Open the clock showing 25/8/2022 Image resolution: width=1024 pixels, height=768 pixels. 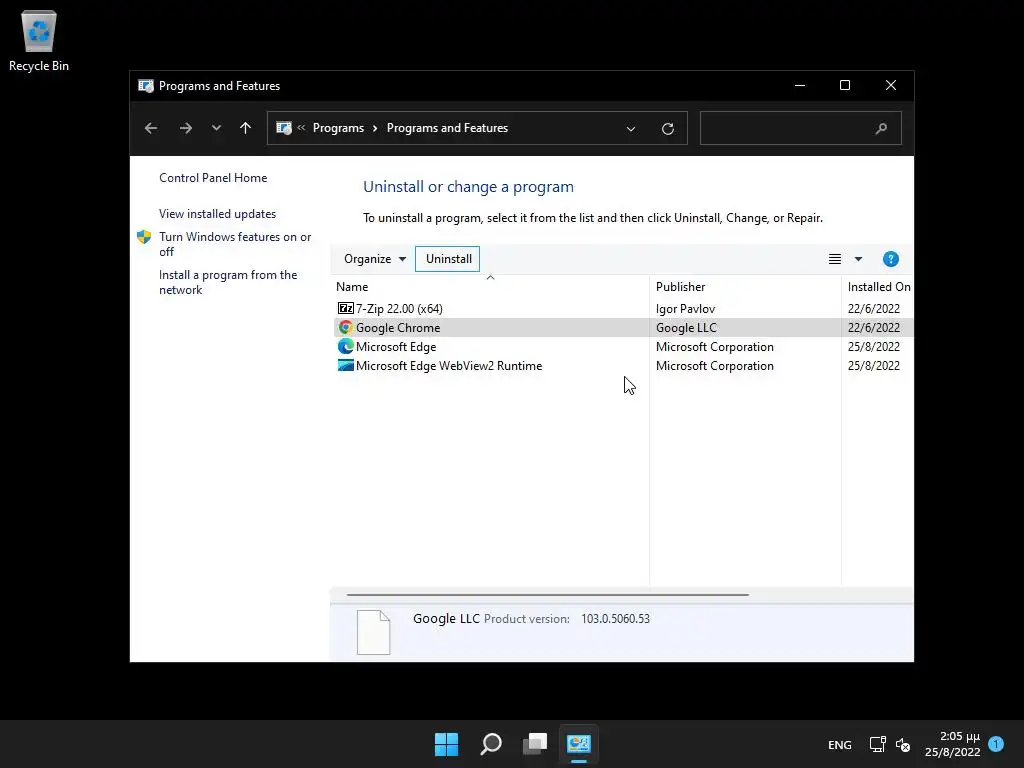[x=952, y=744]
